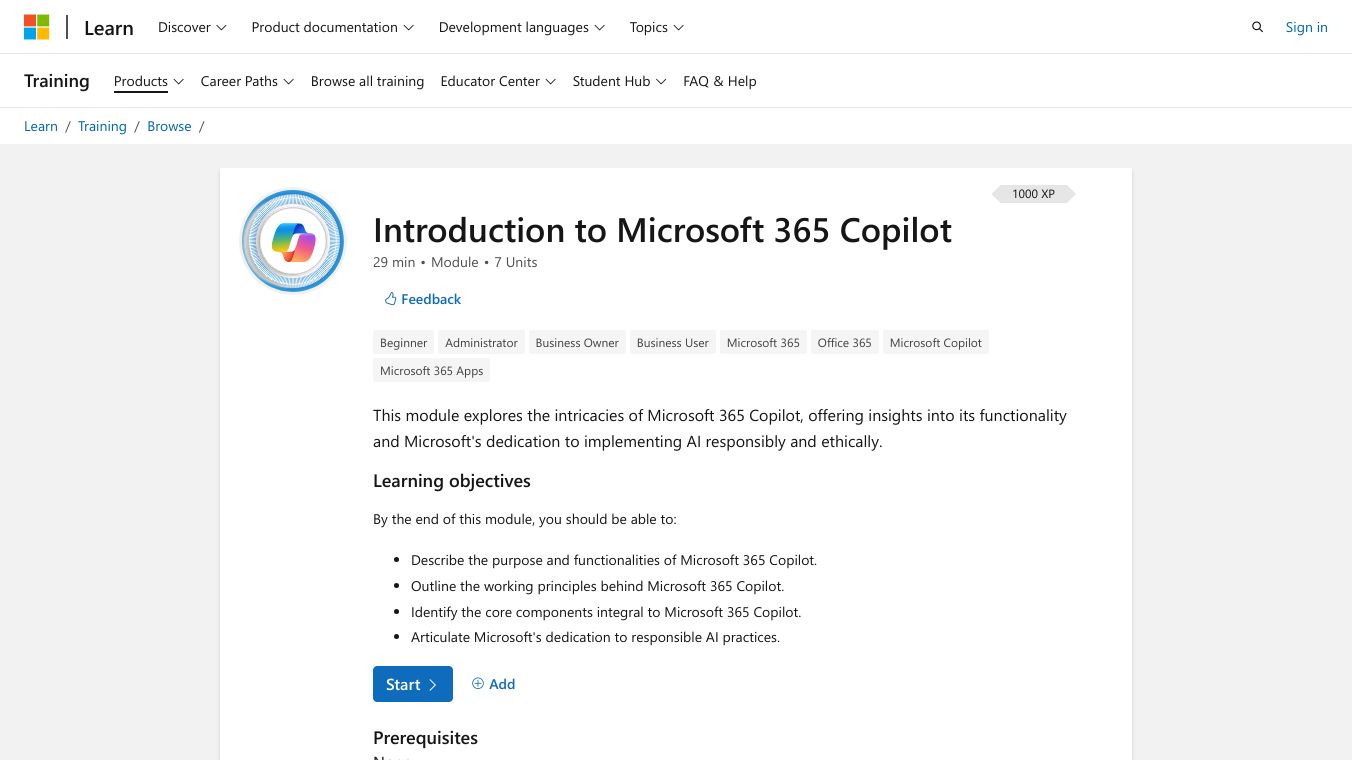Open the search magnifier icon
Image resolution: width=1352 pixels, height=760 pixels.
1257,27
